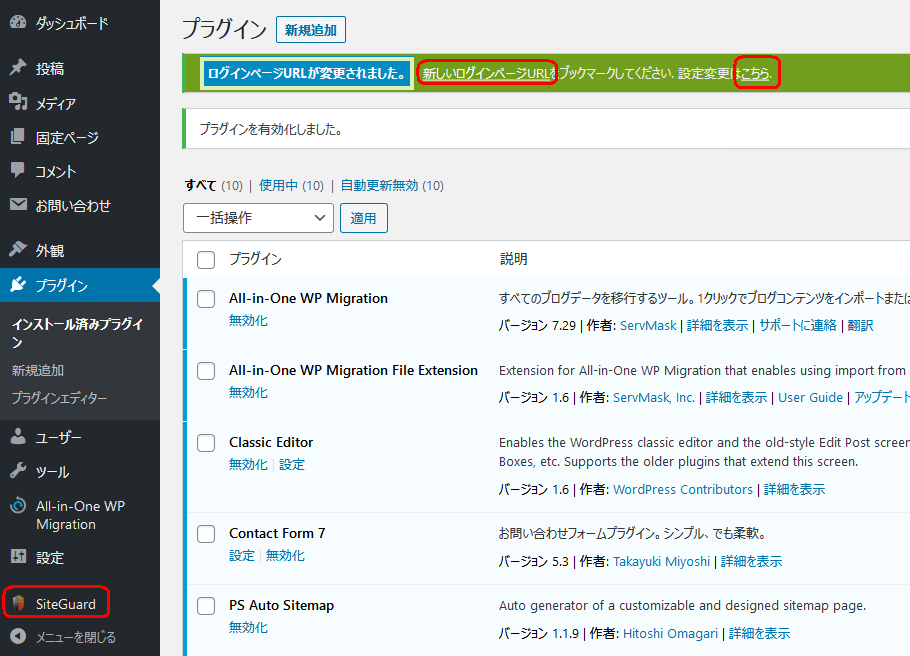The width and height of the screenshot is (910, 656).
Task: View details for Classic Editor
Action: tap(795, 489)
